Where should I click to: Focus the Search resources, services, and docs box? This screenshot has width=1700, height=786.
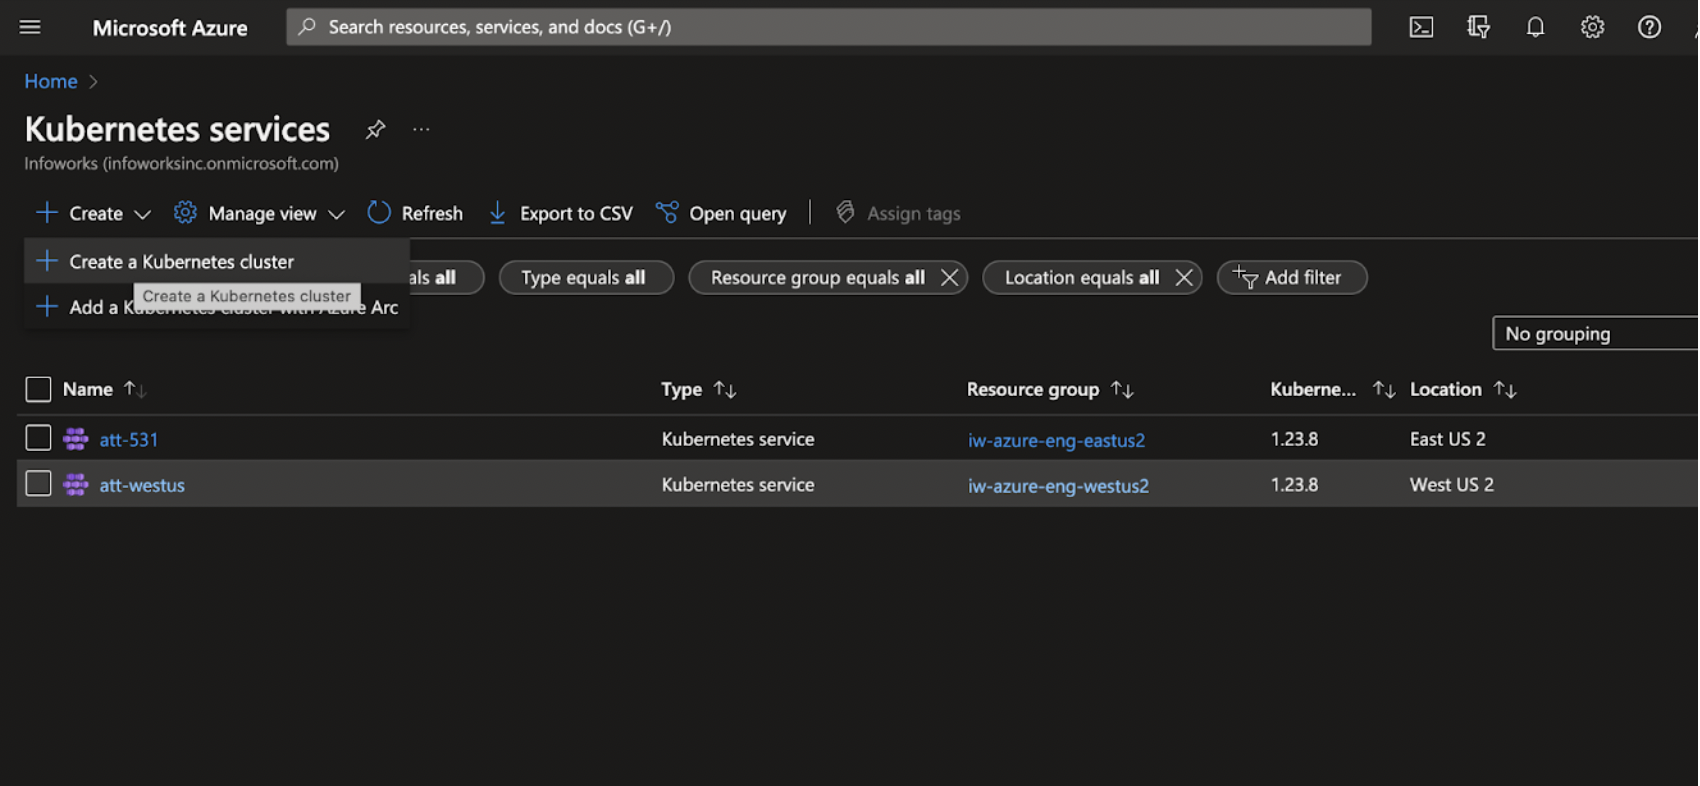point(829,27)
